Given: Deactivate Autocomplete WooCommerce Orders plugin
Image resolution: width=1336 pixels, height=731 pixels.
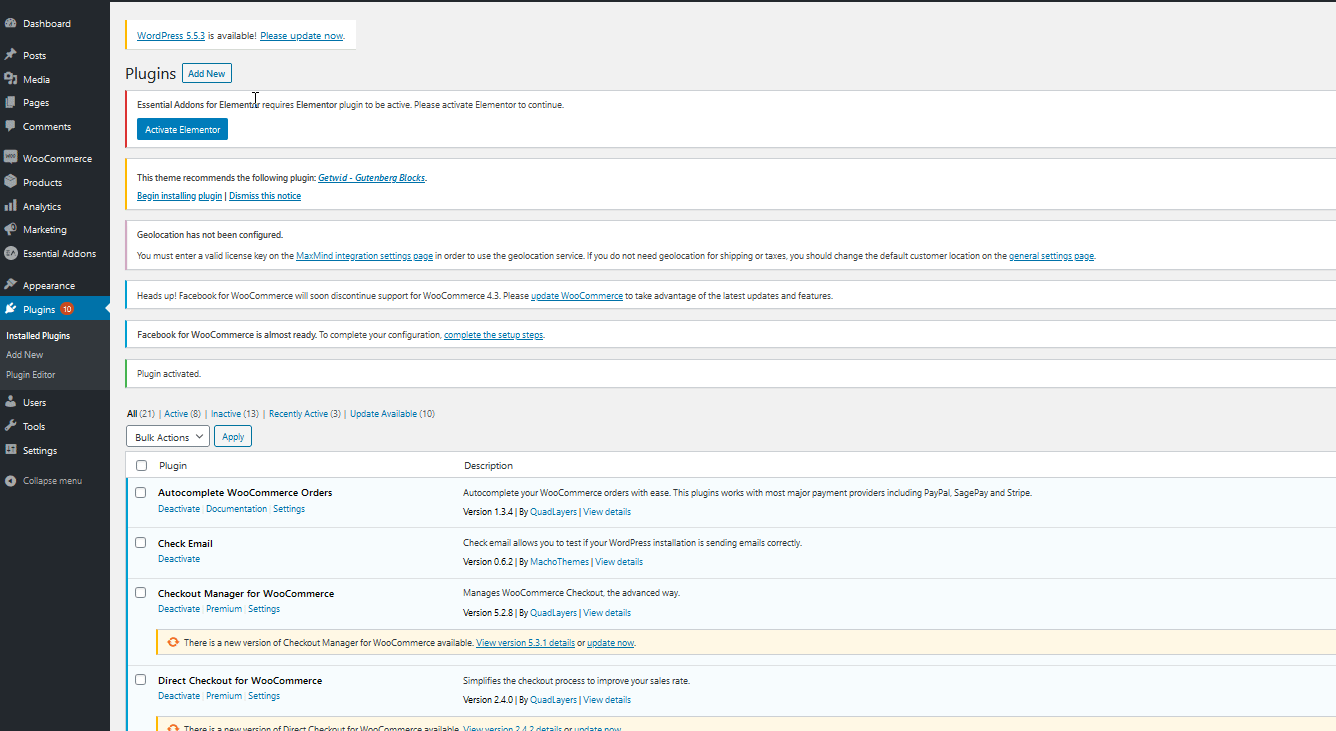Looking at the screenshot, I should click(179, 509).
